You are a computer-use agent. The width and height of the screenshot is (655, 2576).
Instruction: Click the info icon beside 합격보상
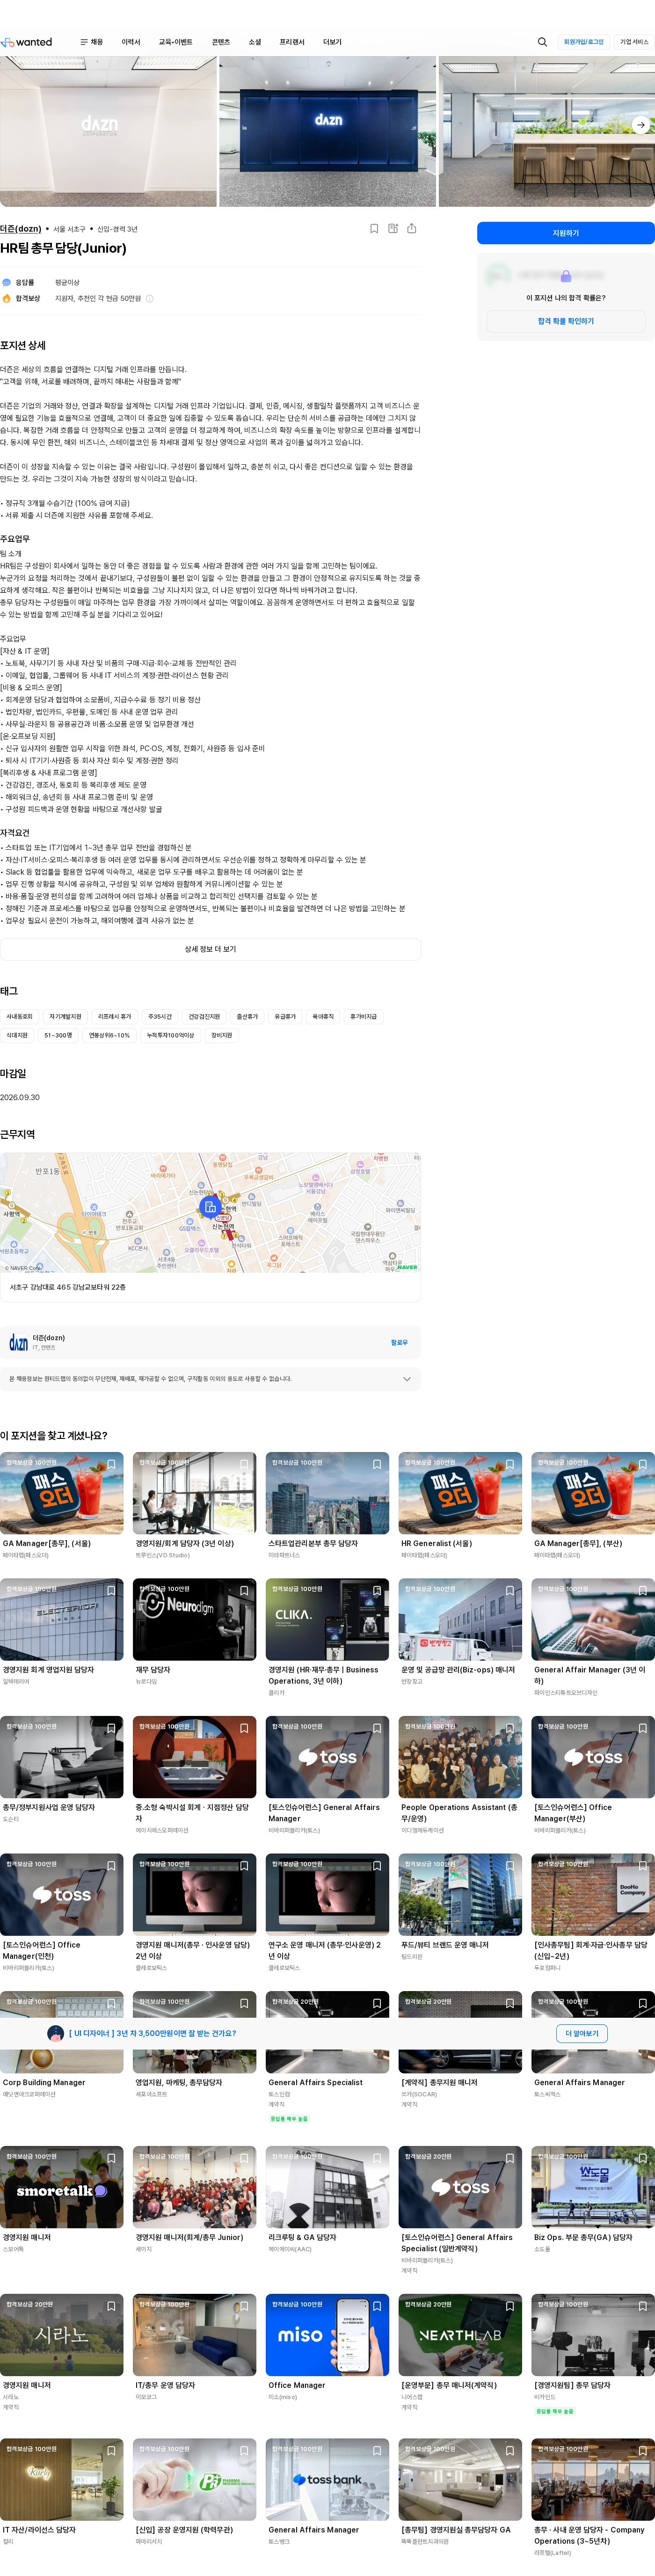[x=150, y=298]
